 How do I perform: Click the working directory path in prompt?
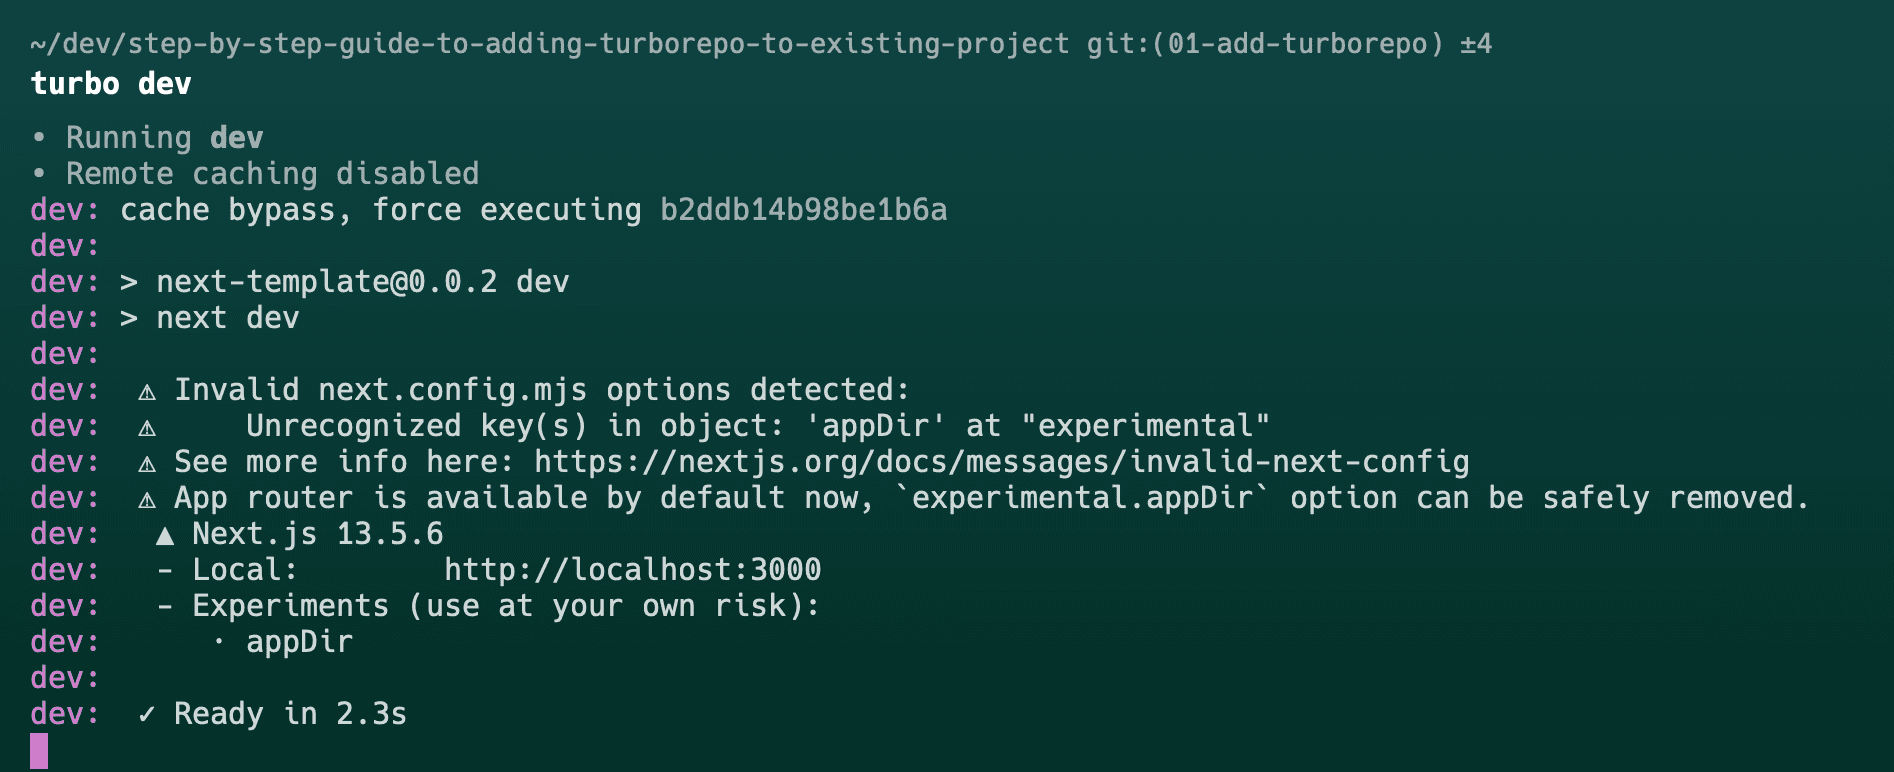coord(549,44)
